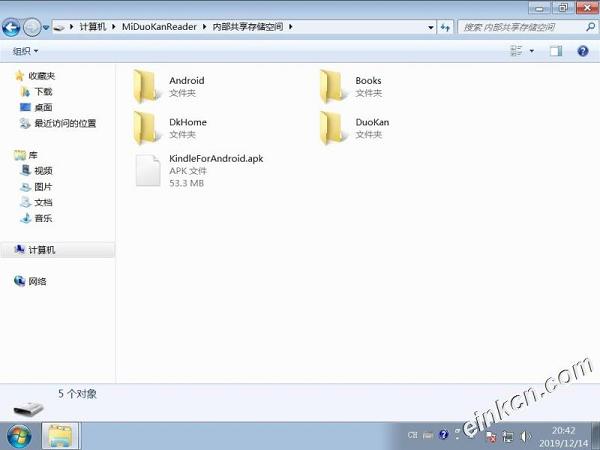Open the 文档 library
The height and width of the screenshot is (450, 600).
43,202
